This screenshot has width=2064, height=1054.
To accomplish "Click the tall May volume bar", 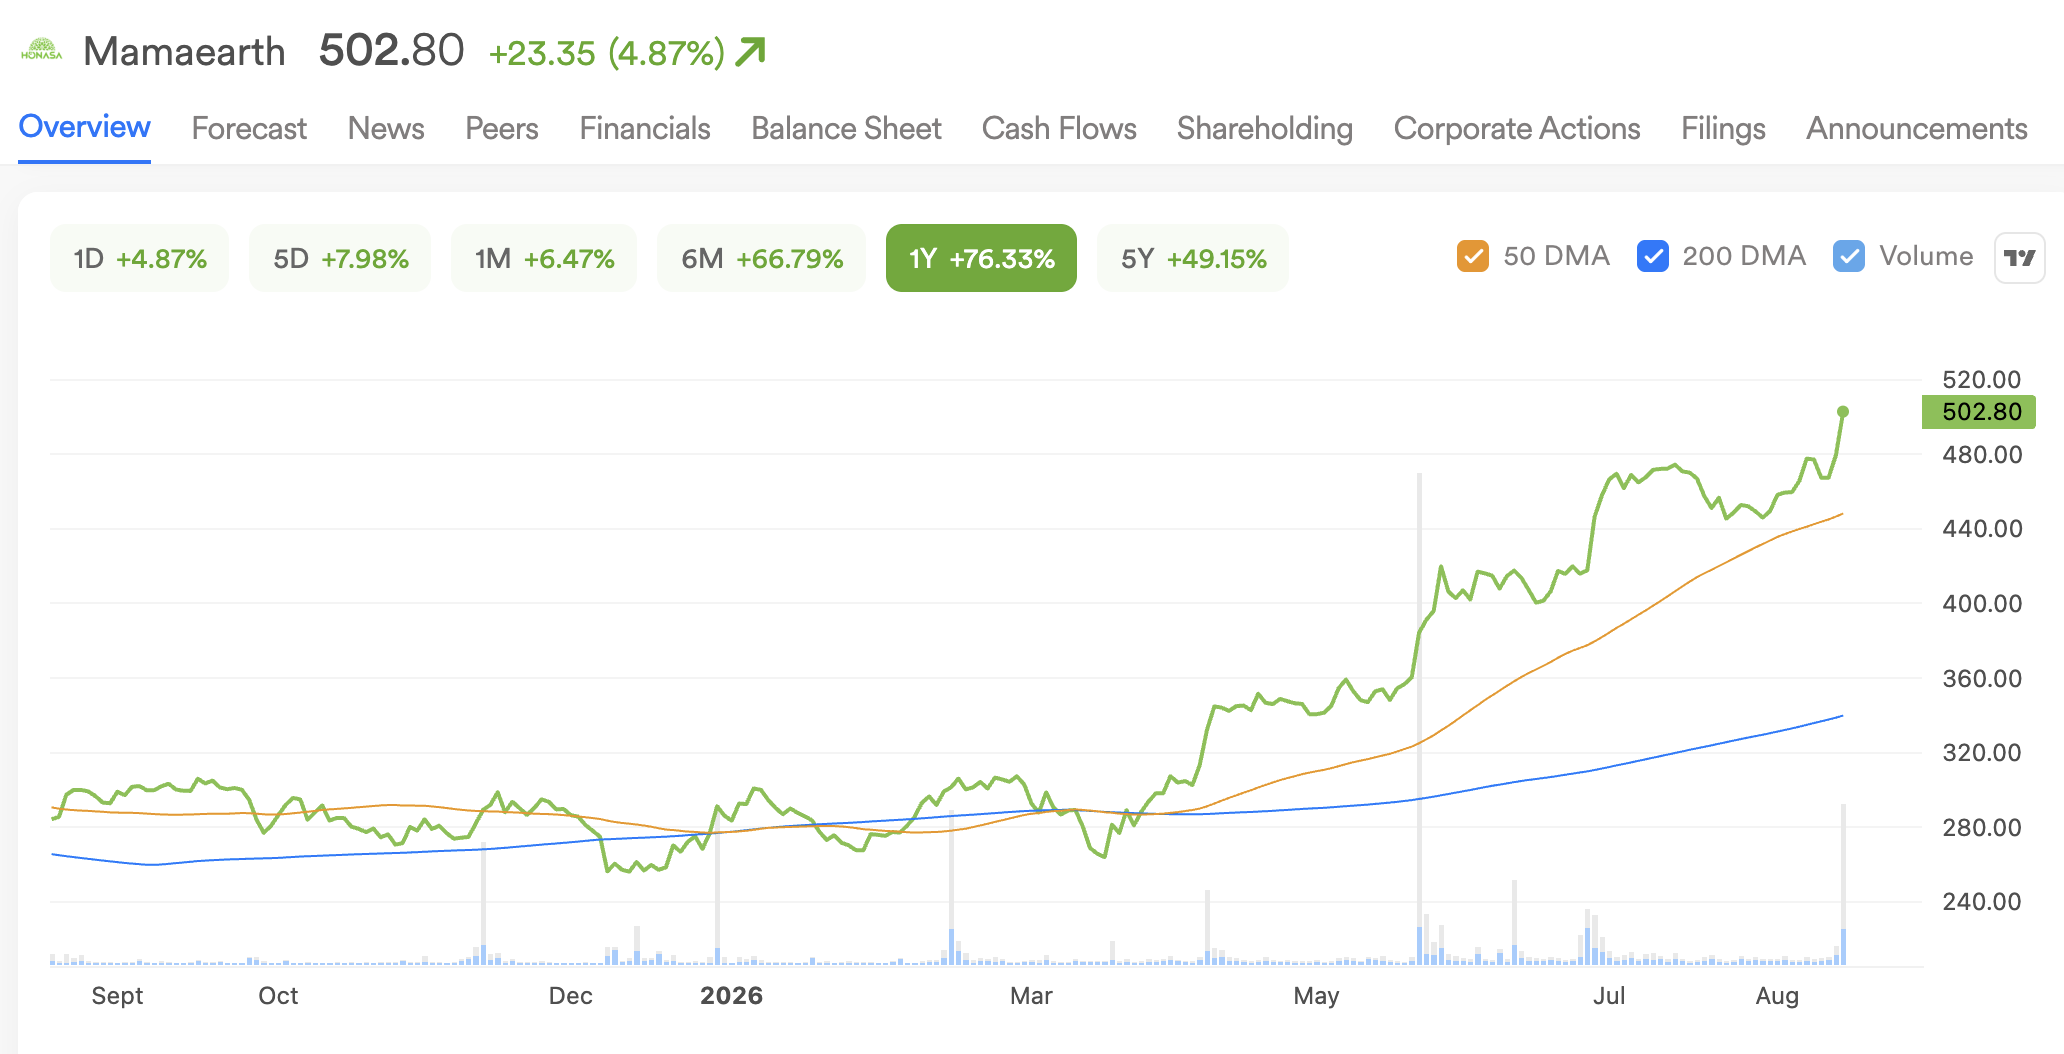I will pos(1419,718).
